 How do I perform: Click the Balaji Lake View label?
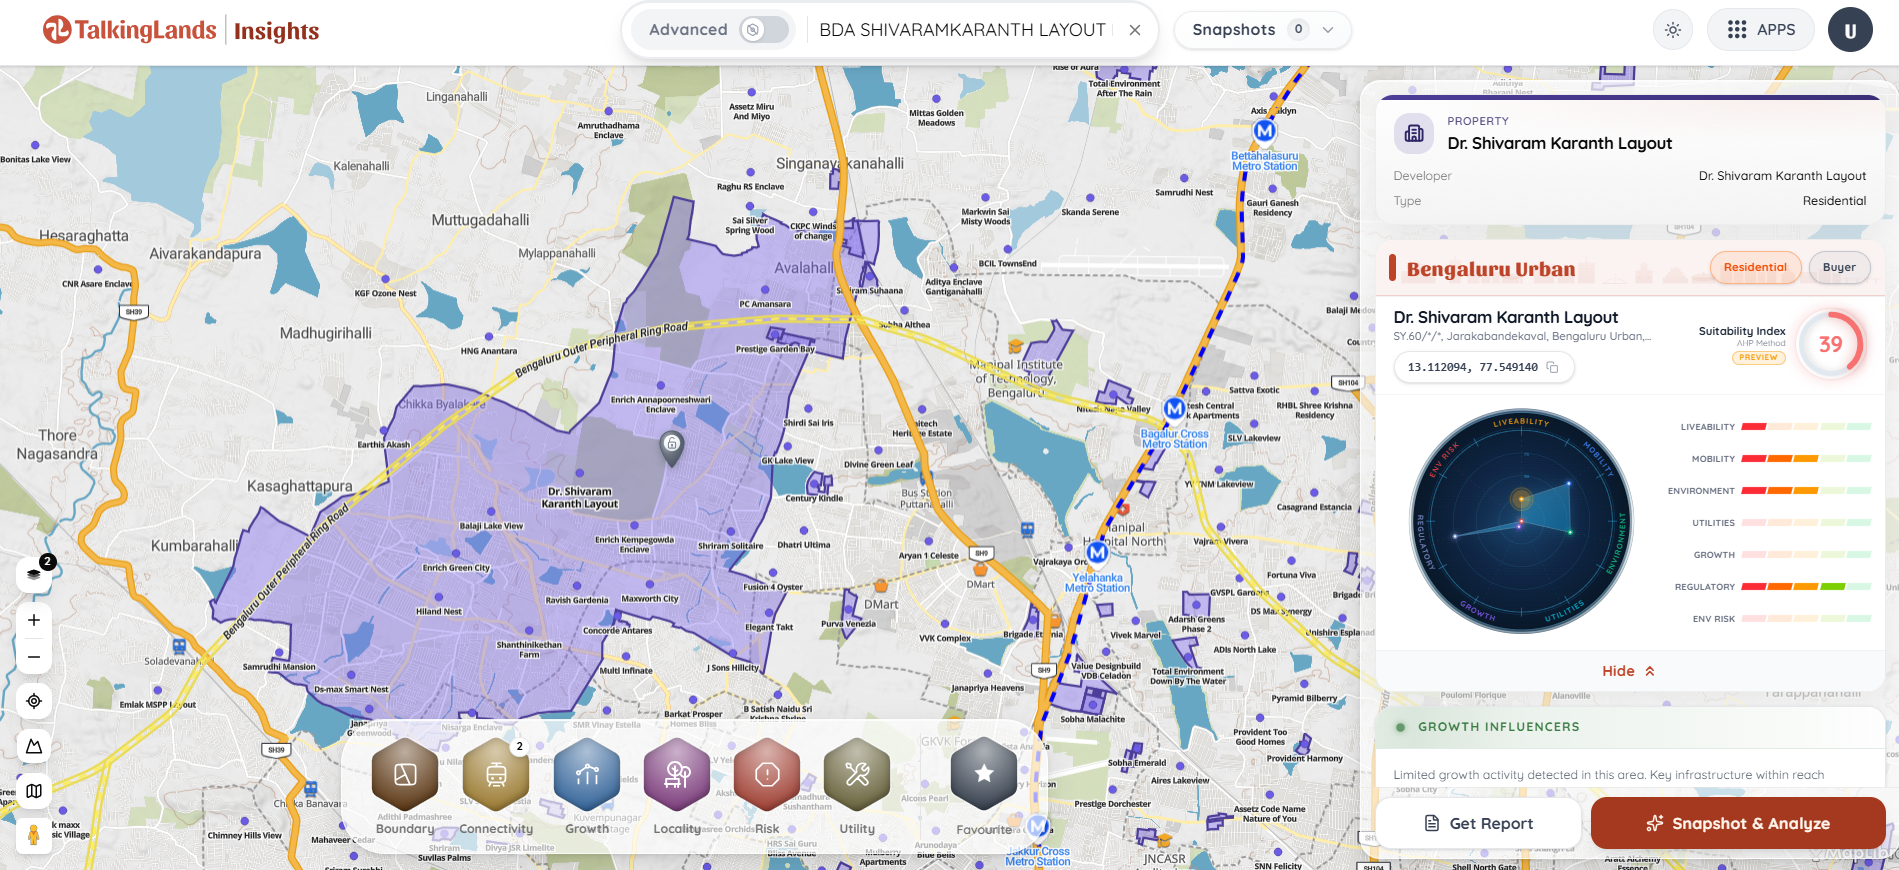pos(491,526)
